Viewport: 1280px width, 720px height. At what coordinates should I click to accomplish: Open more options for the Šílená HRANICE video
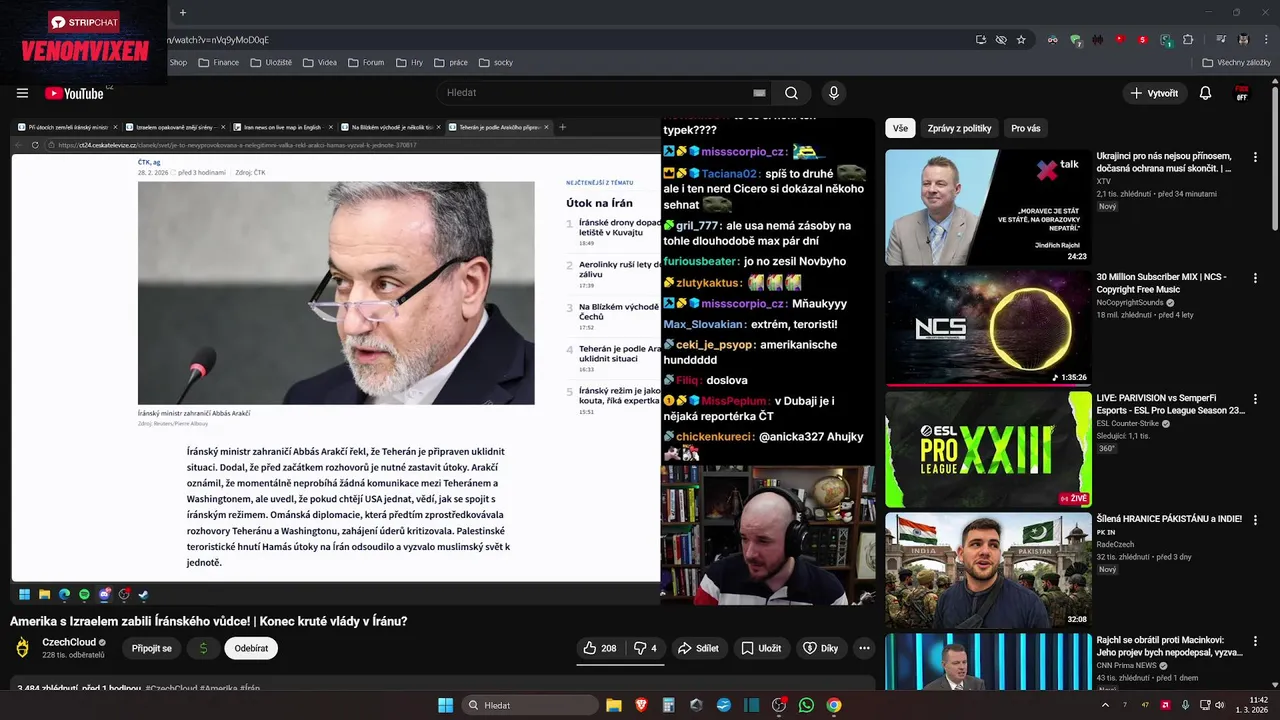[x=1255, y=520]
